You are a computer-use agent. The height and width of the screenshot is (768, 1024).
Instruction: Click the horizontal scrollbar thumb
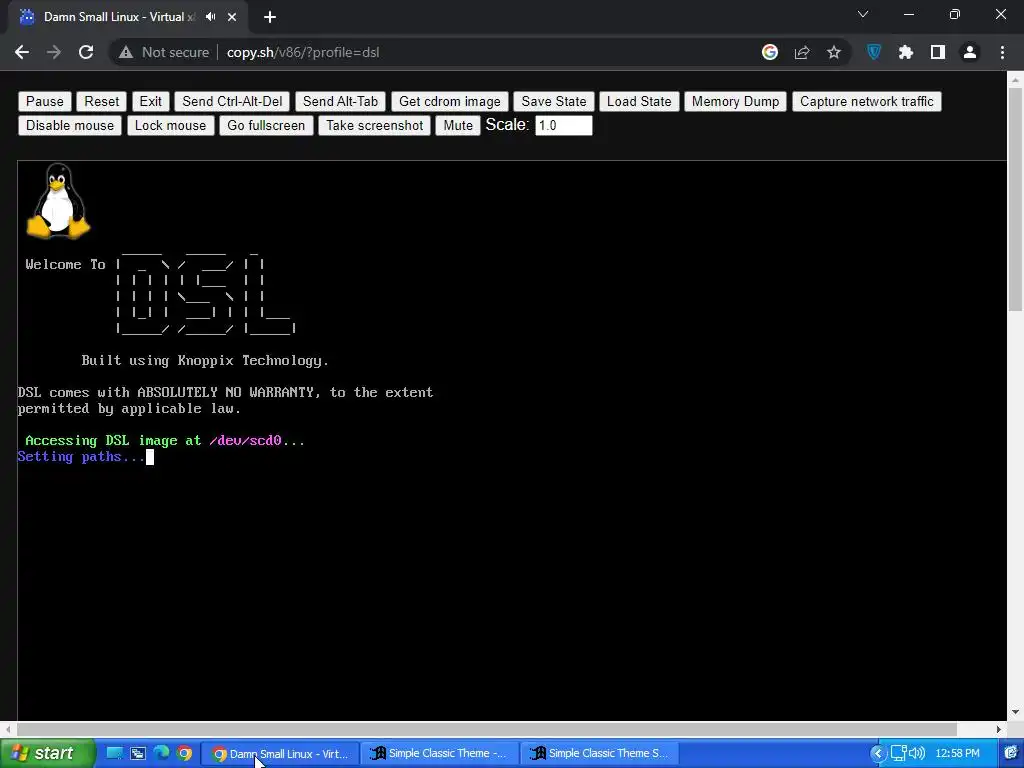487,729
